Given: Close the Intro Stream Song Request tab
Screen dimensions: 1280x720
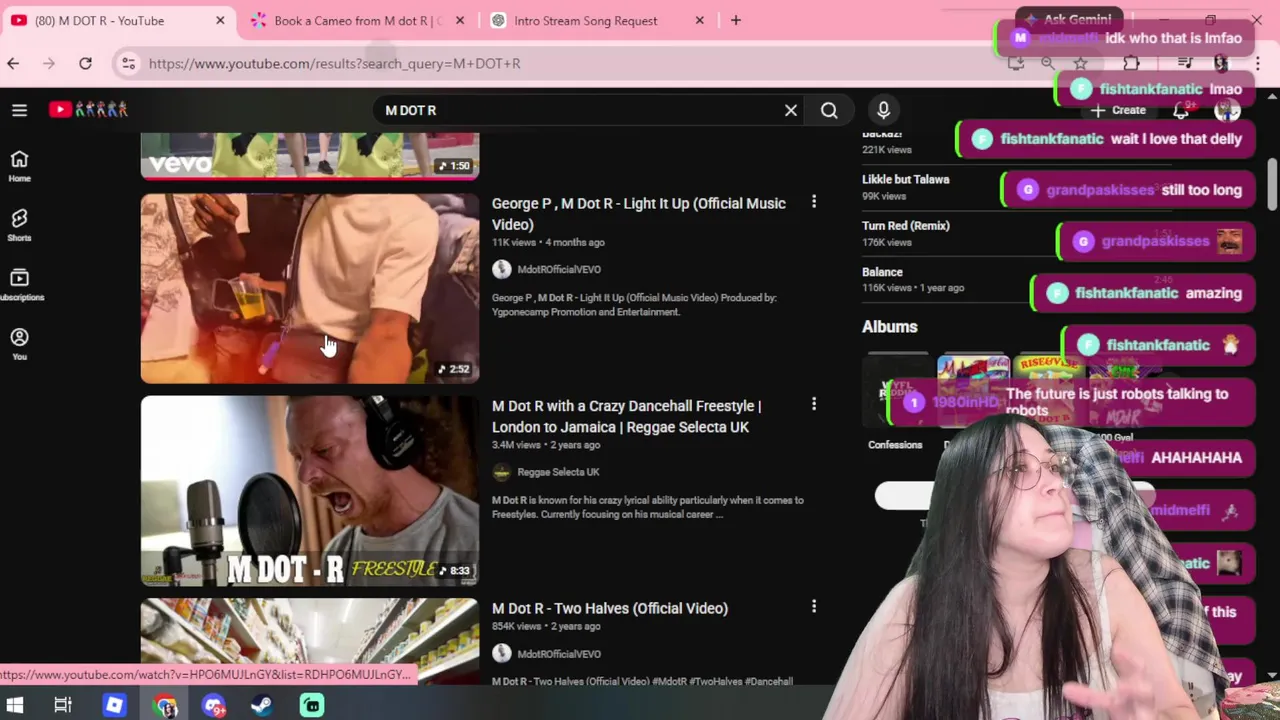Looking at the screenshot, I should [x=700, y=20].
